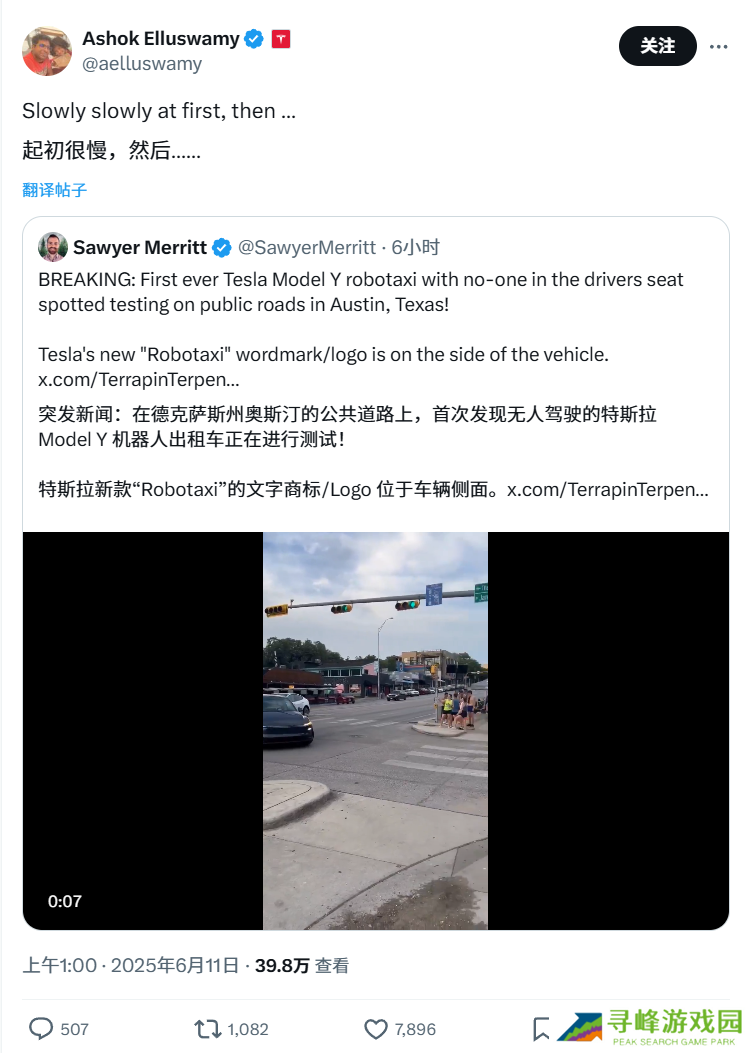Play the embedded robotaxi video
The image size is (749, 1053).
click(x=376, y=731)
